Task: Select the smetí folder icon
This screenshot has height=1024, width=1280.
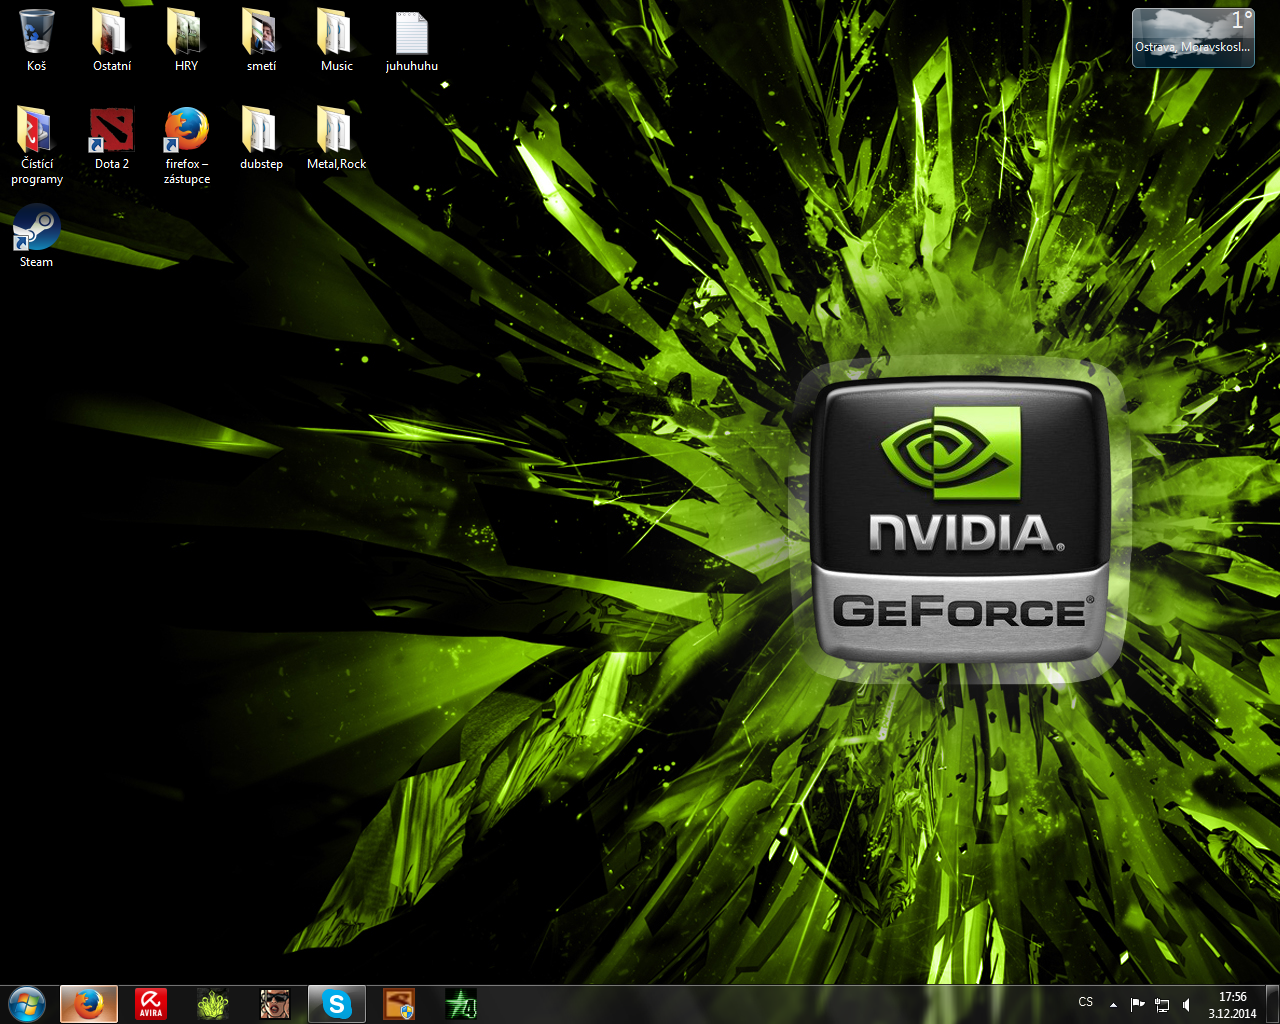Action: pos(262,41)
